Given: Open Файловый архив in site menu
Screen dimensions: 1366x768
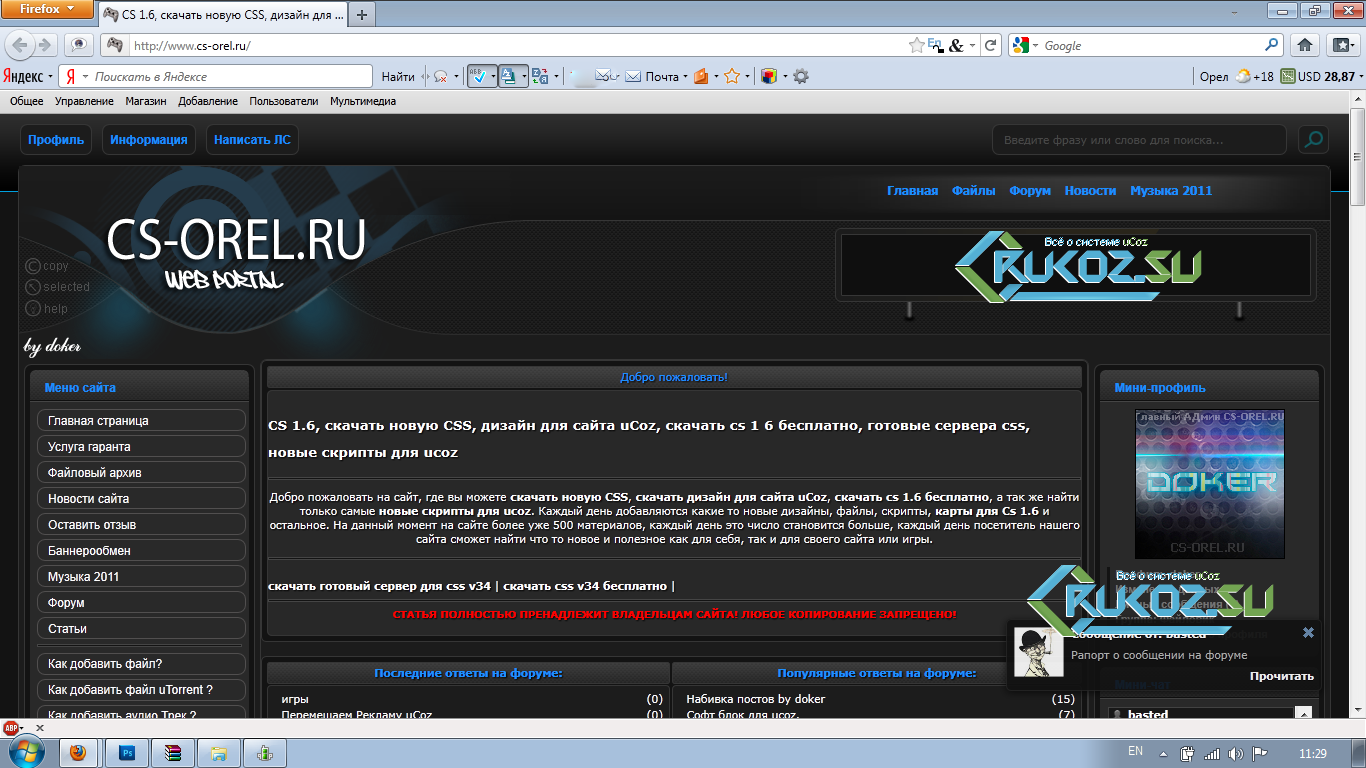Looking at the screenshot, I should 141,473.
